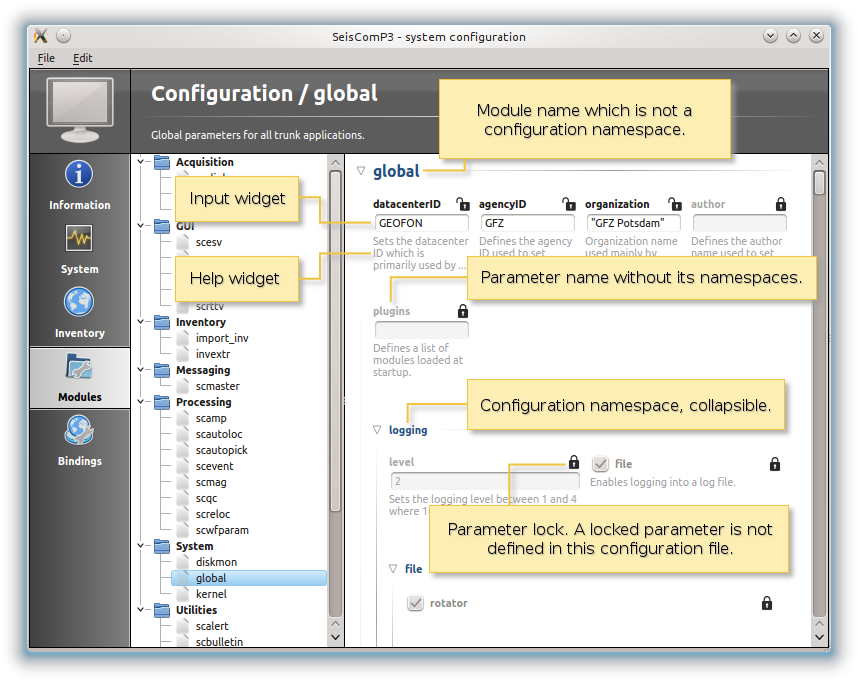Toggle the logging file checkbox
The height and width of the screenshot is (681, 858).
tap(600, 464)
